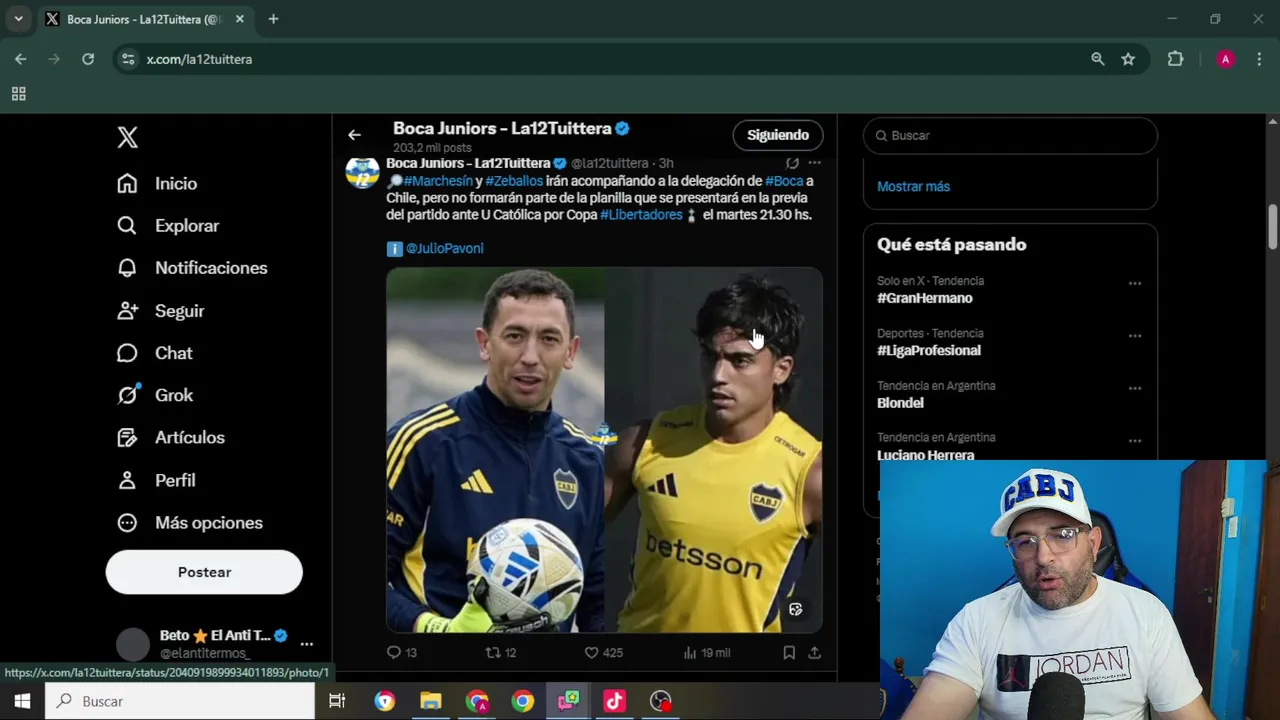The width and height of the screenshot is (1280, 720).
Task: Open Chrome profile avatar A
Action: click(x=1225, y=59)
